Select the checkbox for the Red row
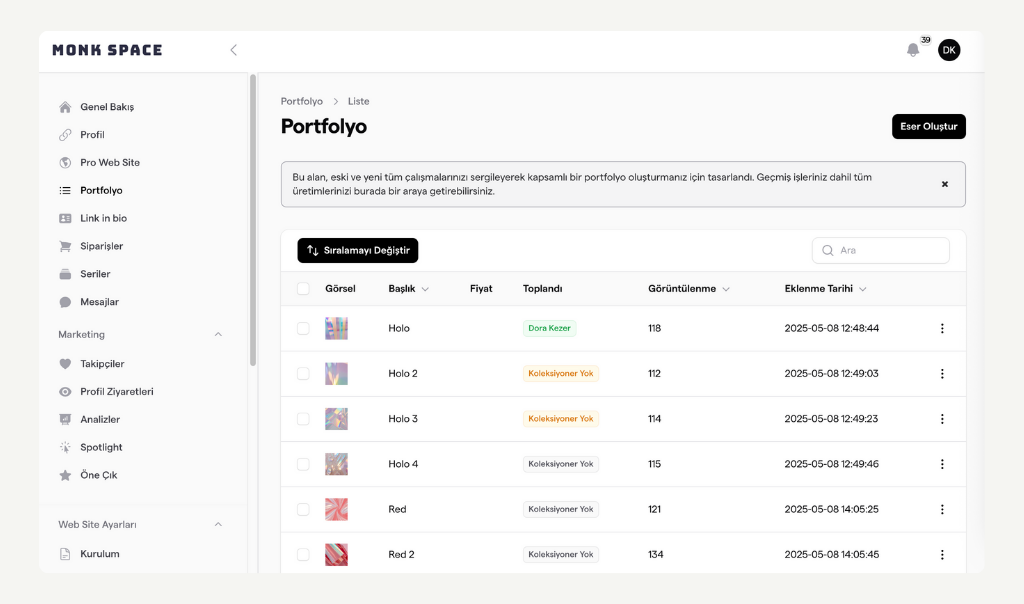Viewport: 1024px width, 604px height. [303, 509]
